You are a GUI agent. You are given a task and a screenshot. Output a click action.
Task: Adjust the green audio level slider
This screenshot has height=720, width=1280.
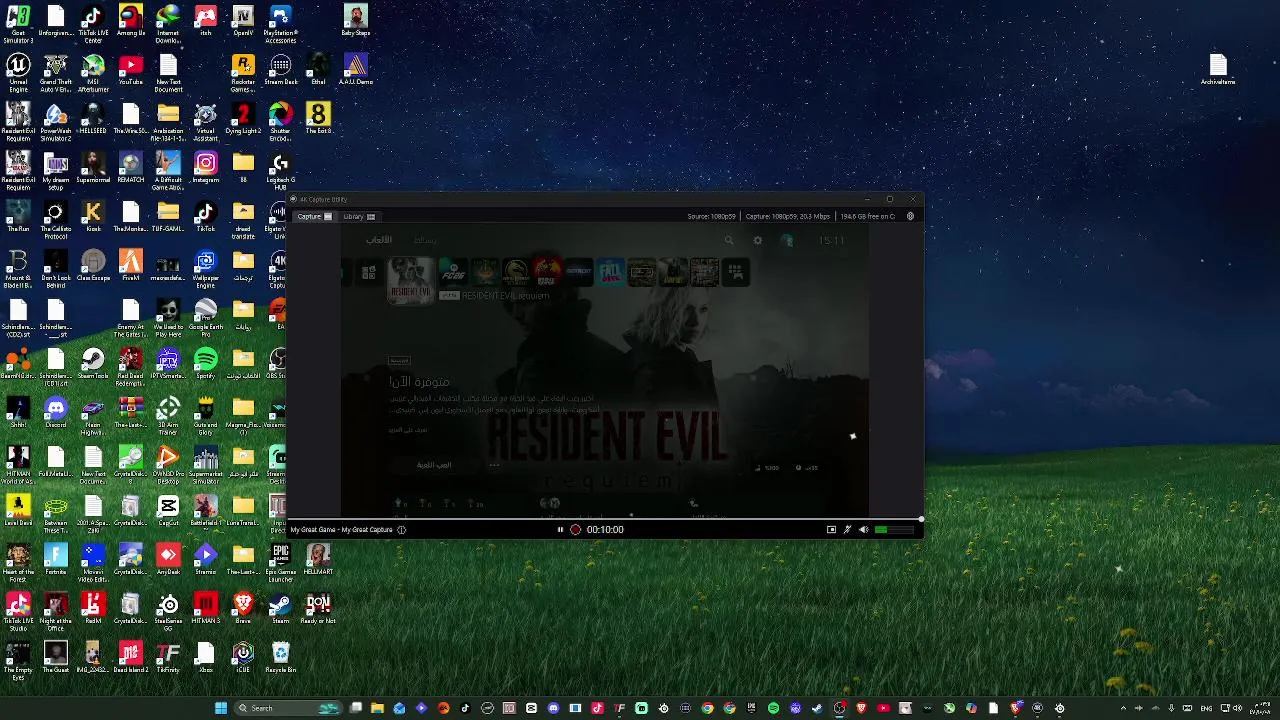(895, 530)
